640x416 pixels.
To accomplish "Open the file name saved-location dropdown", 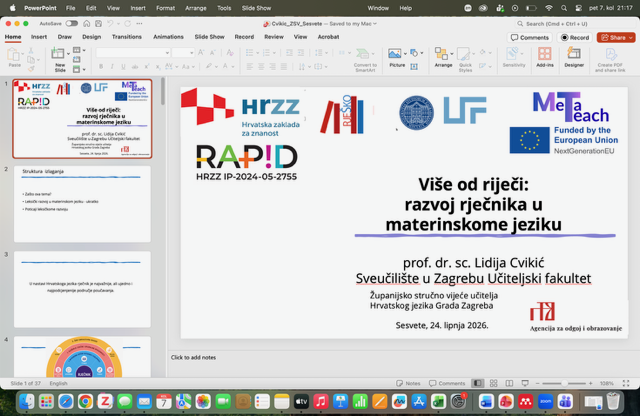I will click(375, 24).
